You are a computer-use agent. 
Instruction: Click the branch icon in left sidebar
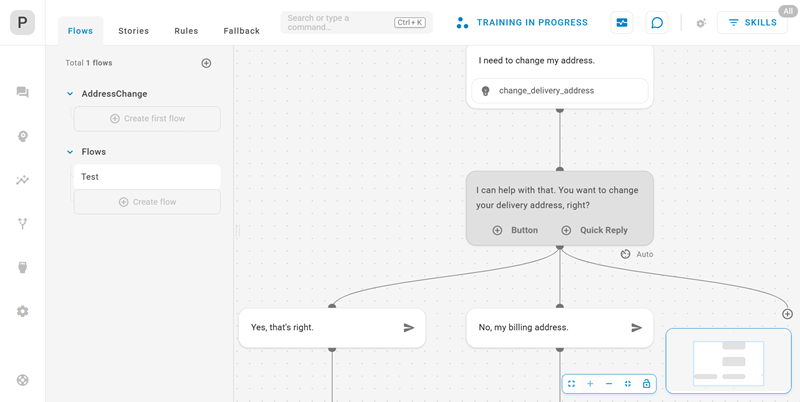(22, 224)
